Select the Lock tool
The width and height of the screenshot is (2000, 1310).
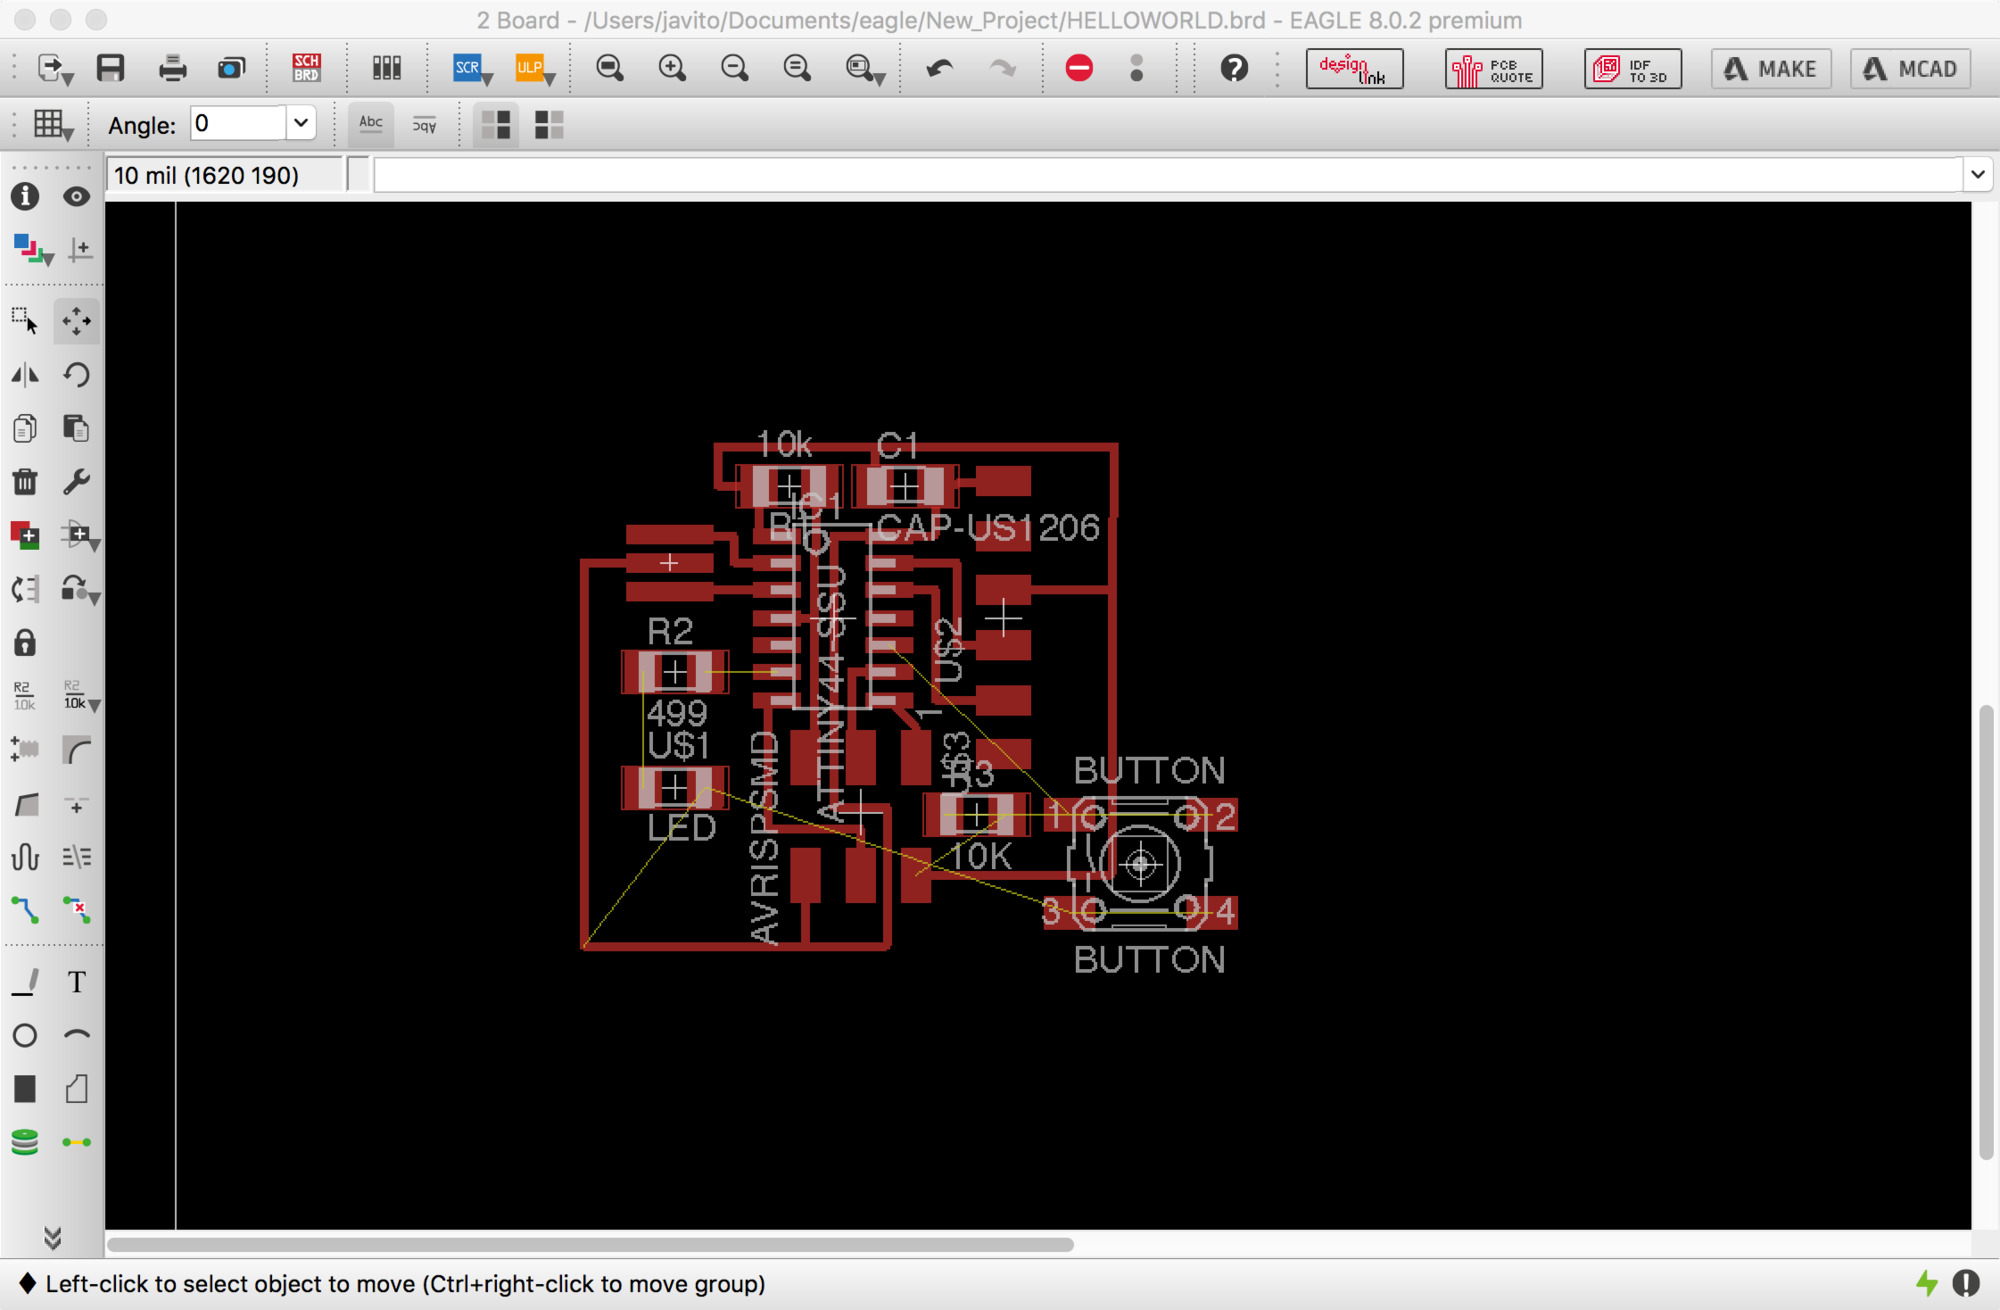[x=25, y=642]
